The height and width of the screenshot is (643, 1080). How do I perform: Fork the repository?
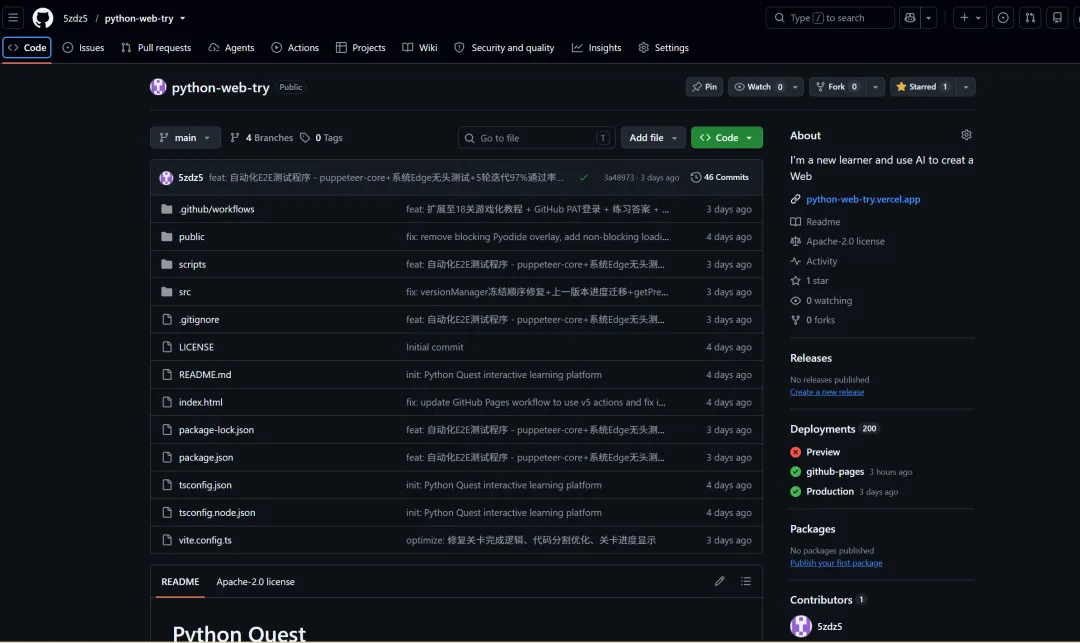[x=838, y=87]
